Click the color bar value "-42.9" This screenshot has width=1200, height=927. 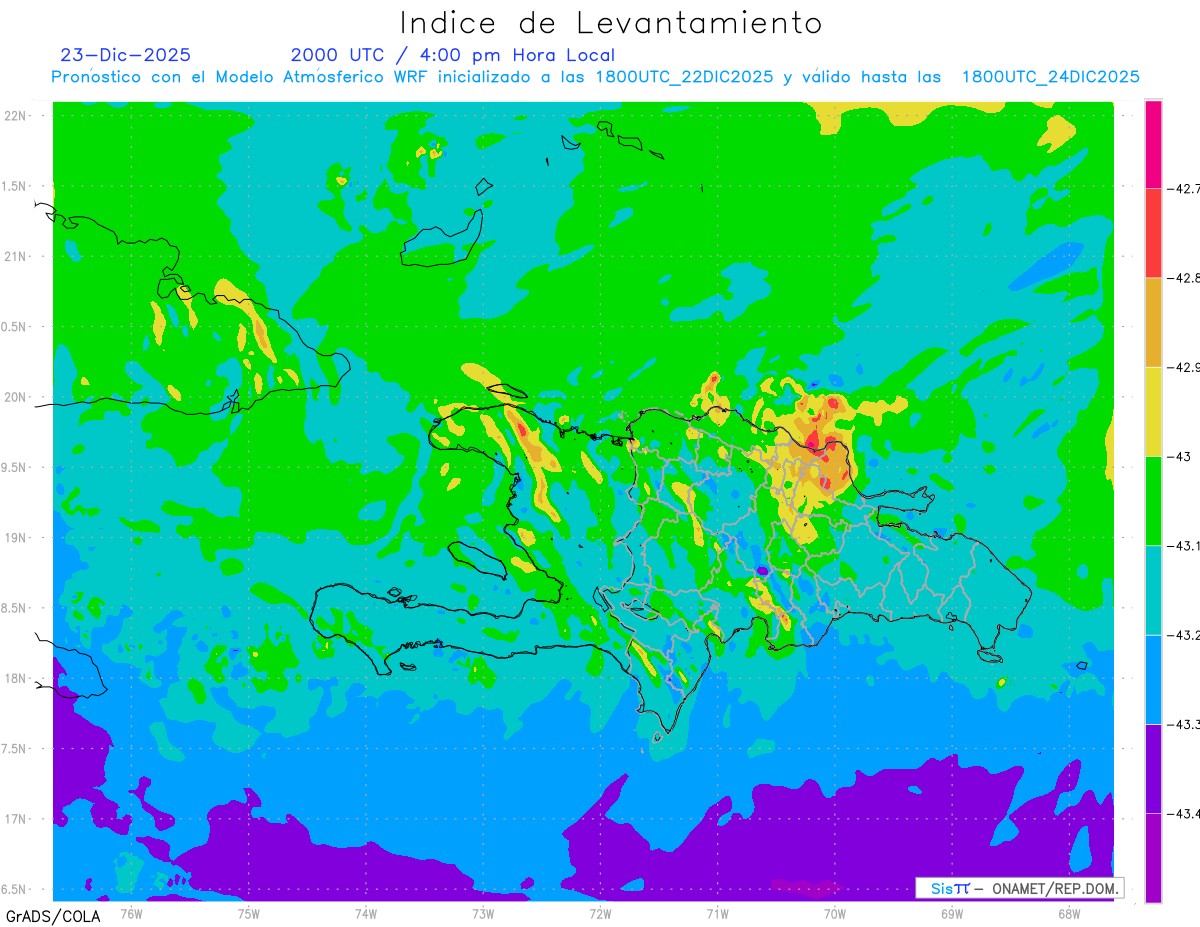[x=1184, y=367]
